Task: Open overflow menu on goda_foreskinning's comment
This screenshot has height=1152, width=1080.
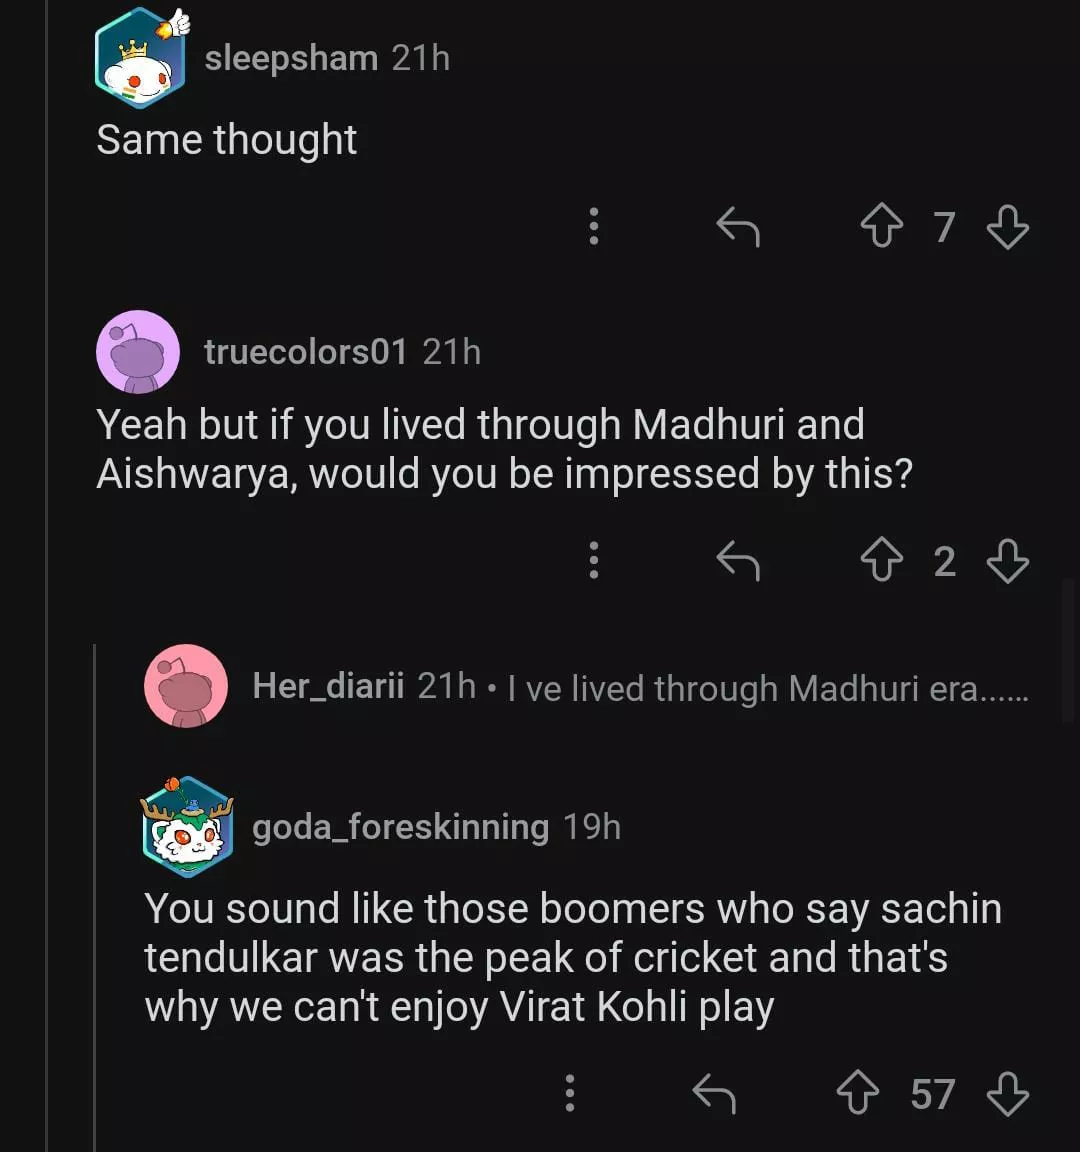Action: pos(570,1094)
